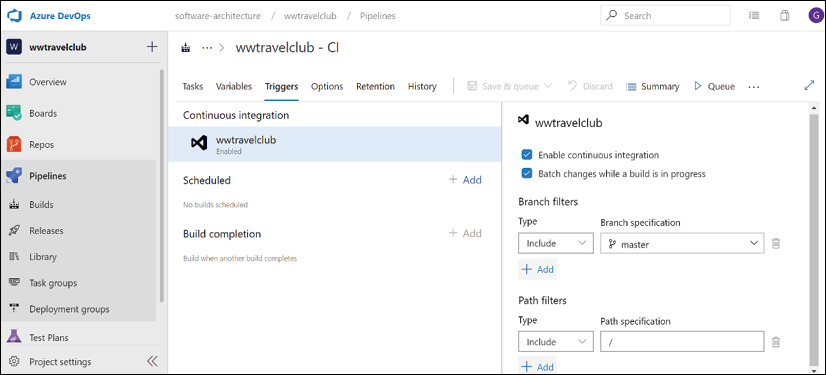Click the Pipelines breadcrumb link

[378, 16]
